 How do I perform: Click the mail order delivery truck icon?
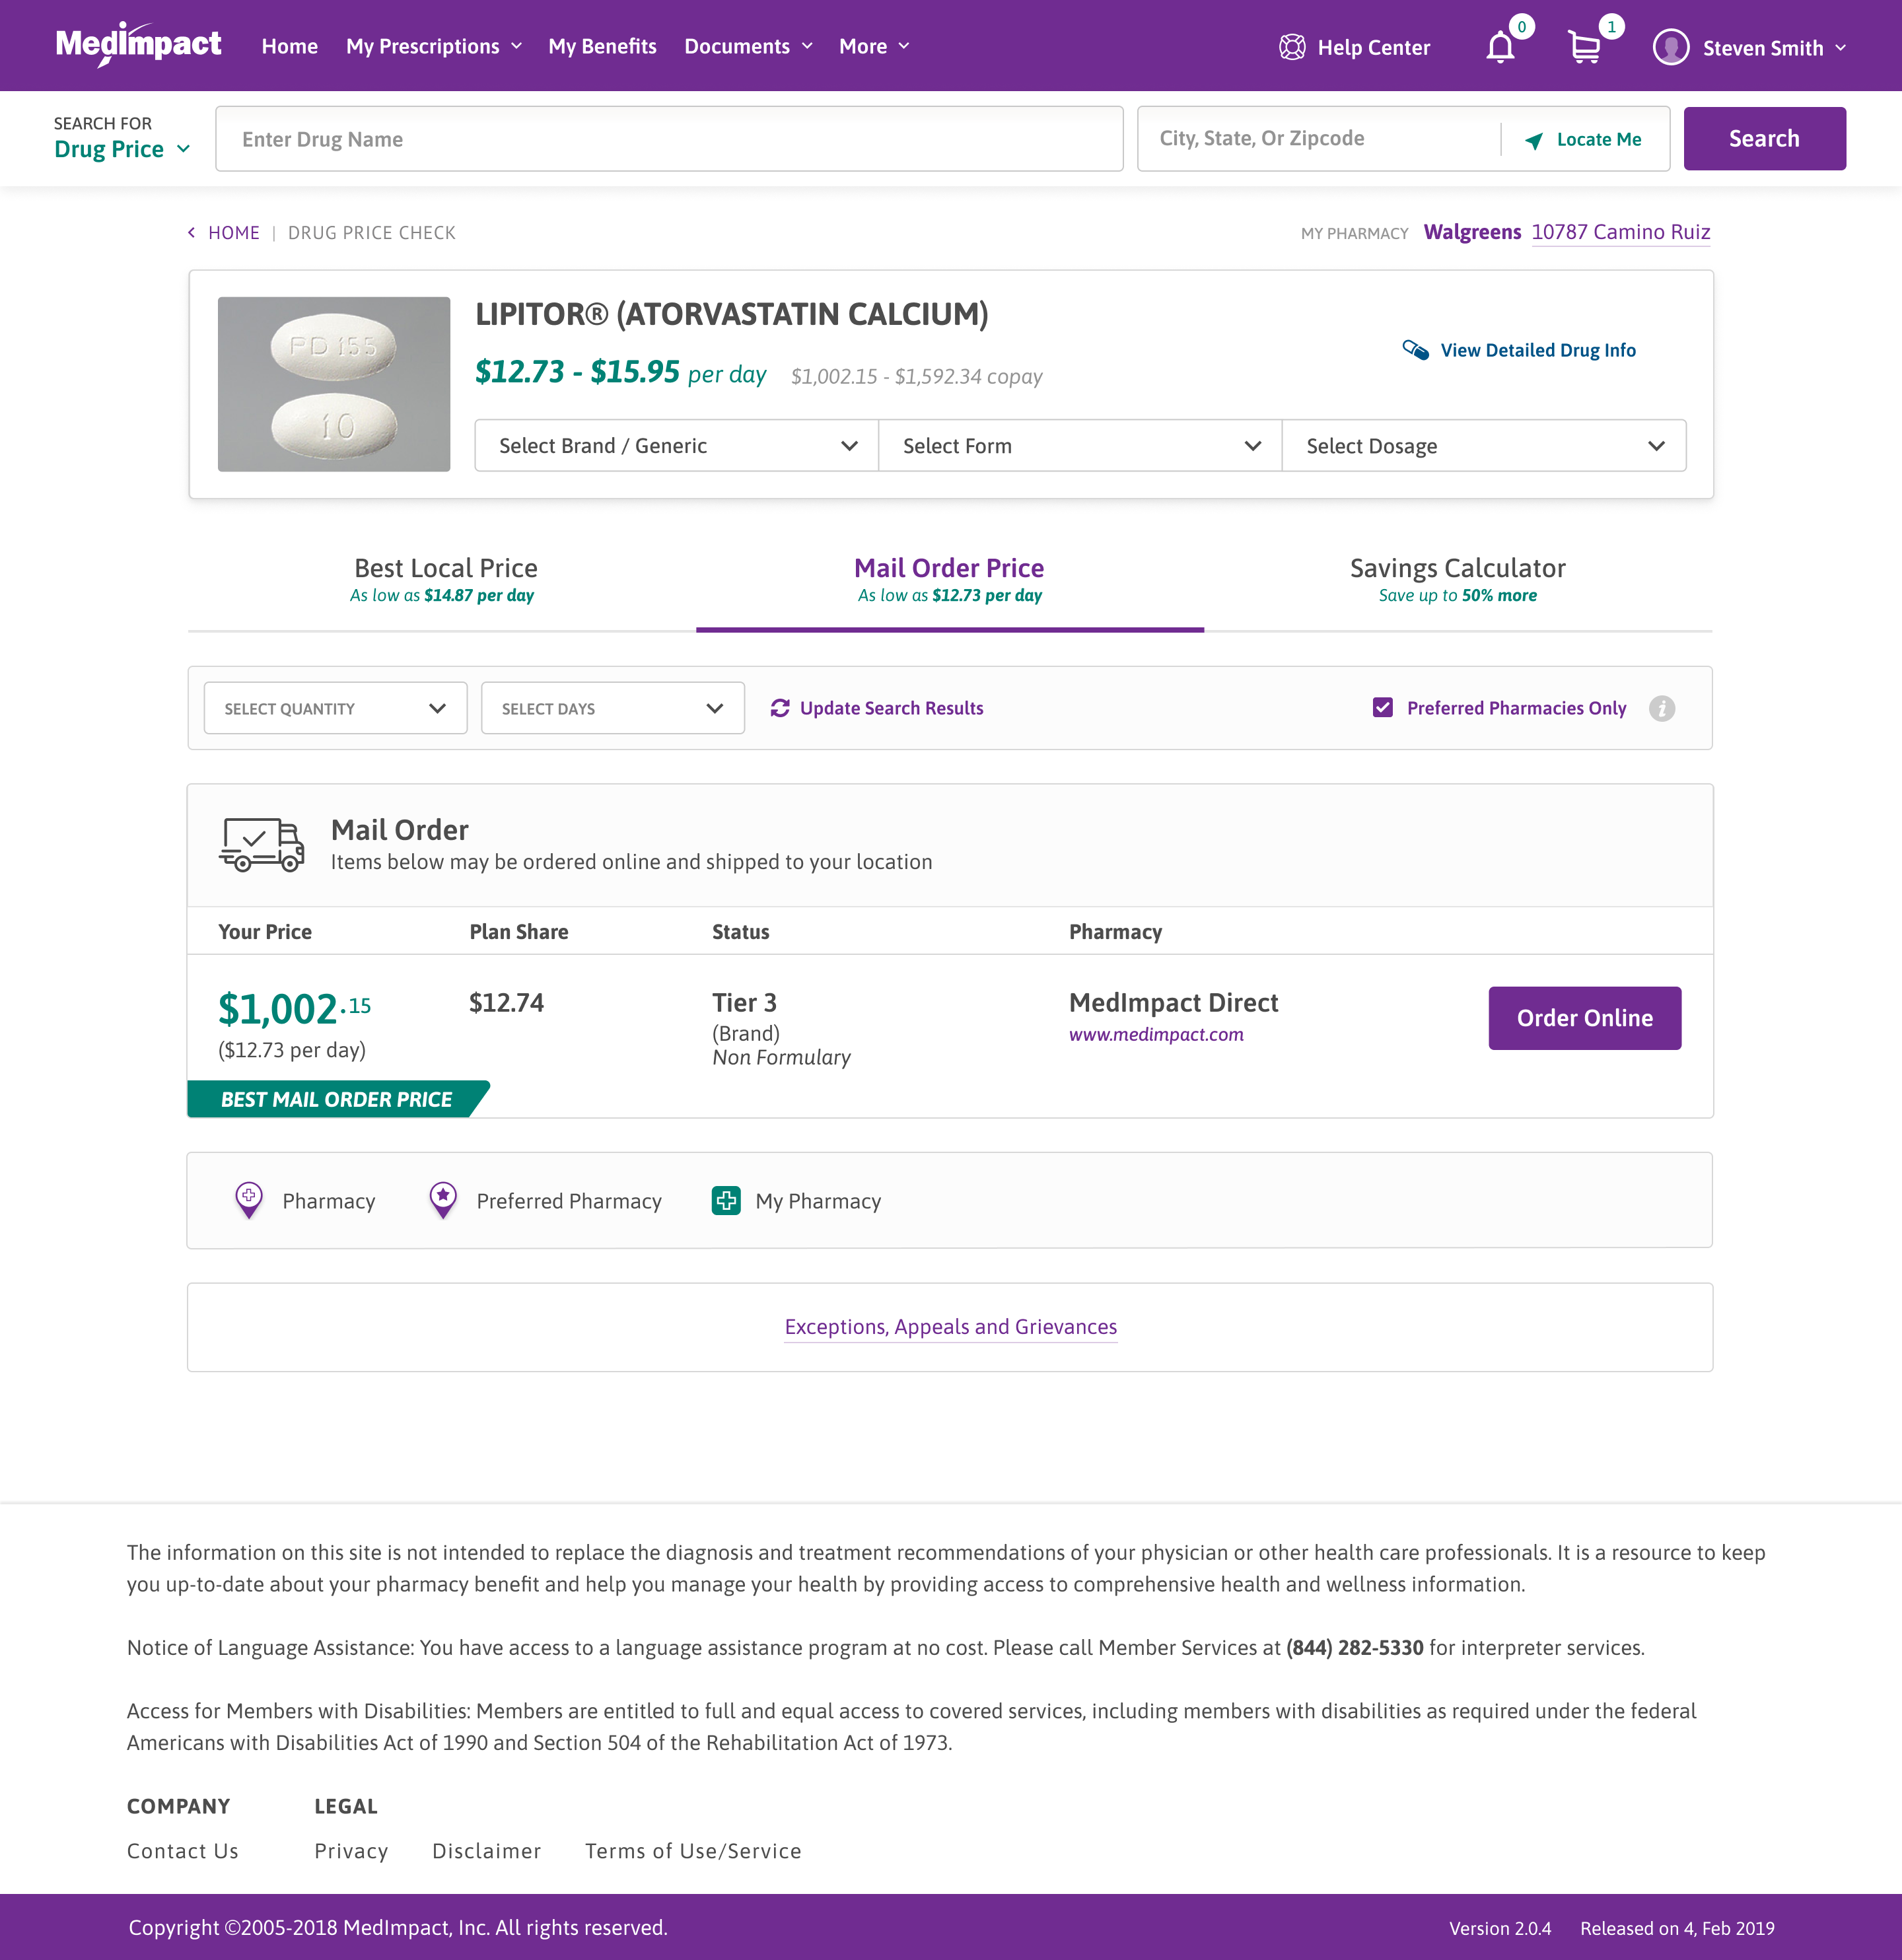(x=262, y=845)
